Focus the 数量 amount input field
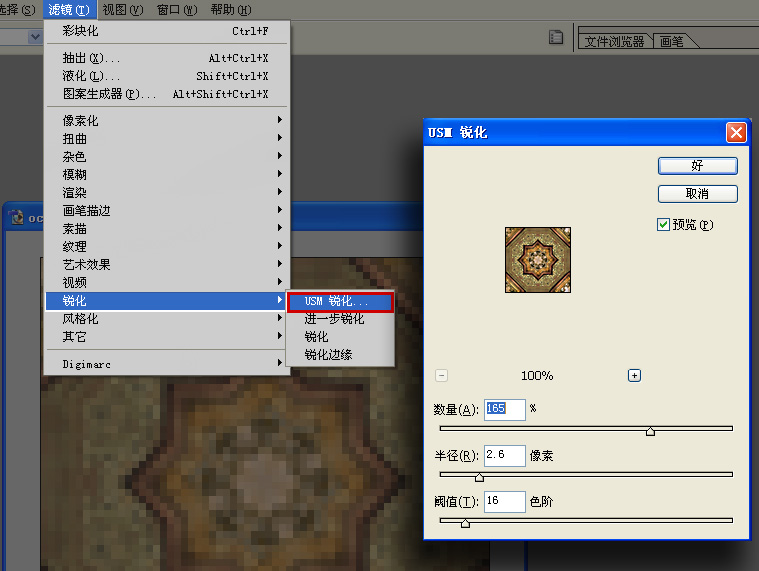The height and width of the screenshot is (571, 759). click(505, 409)
